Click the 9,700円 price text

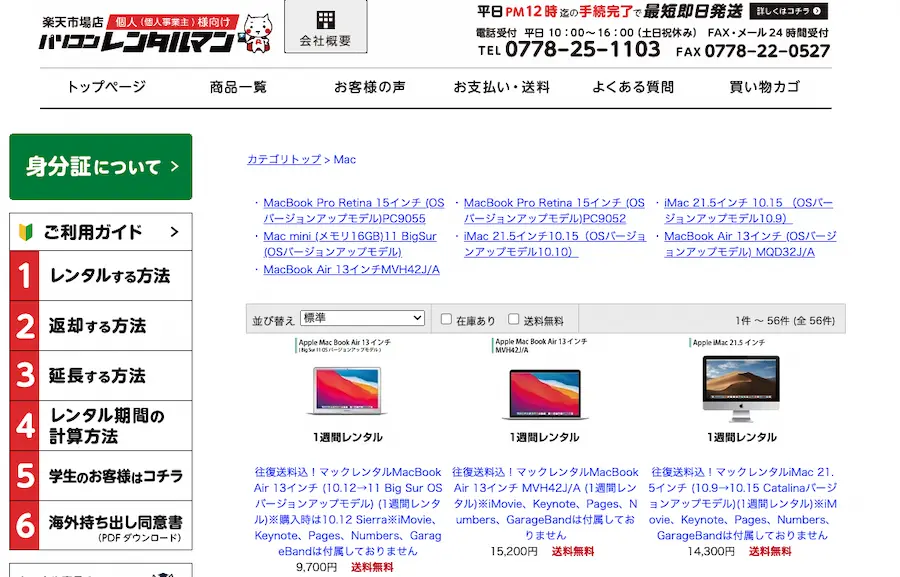(x=316, y=567)
